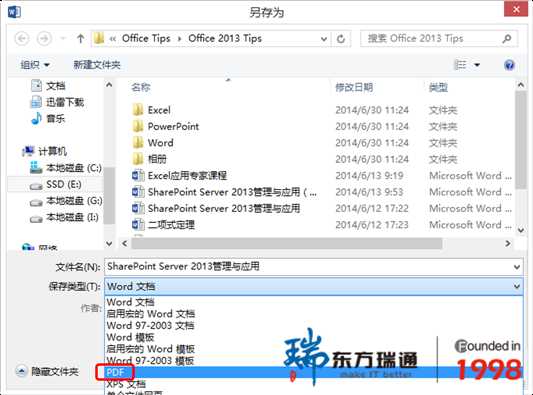Image resolution: width=533 pixels, height=395 pixels.
Task: Click the 计算机 computer icon
Action: point(28,151)
